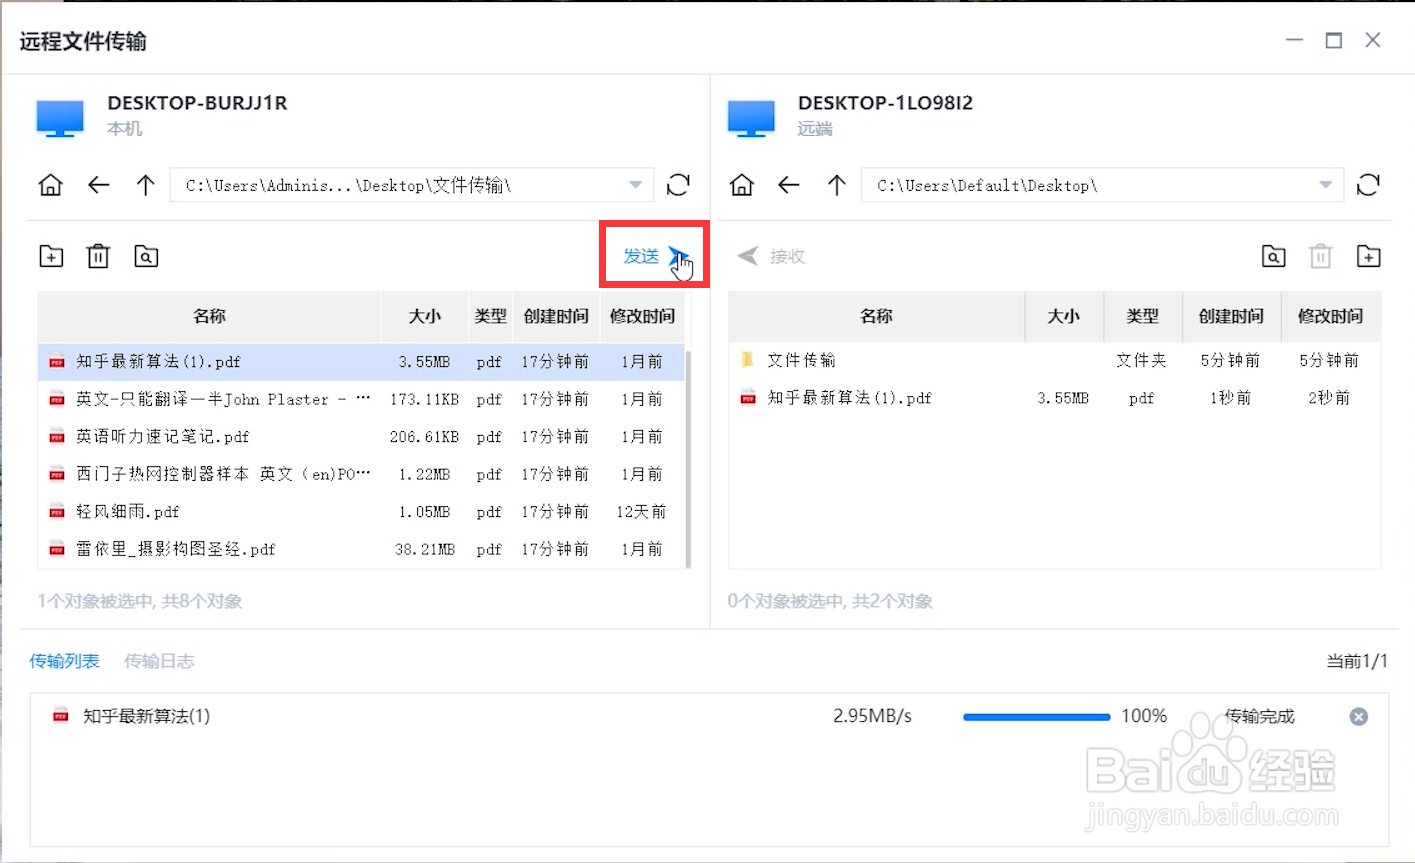The height and width of the screenshot is (863, 1415).
Task: Go to home directory on local machine
Action: [49, 185]
